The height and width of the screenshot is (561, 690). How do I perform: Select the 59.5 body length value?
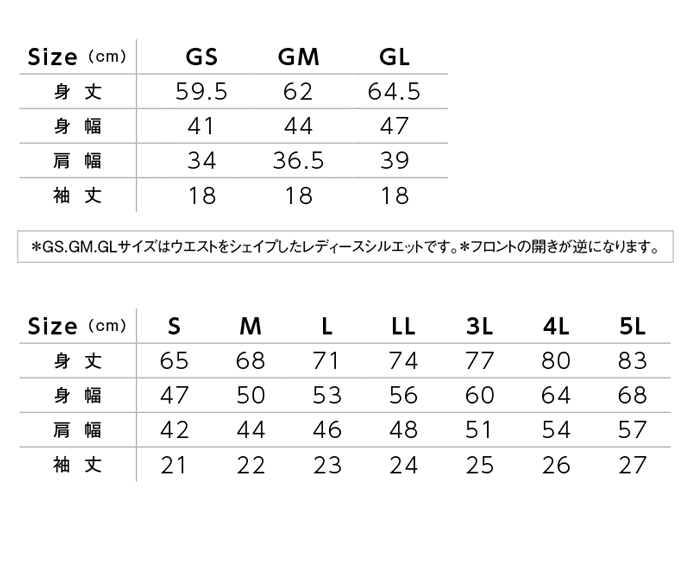(202, 92)
